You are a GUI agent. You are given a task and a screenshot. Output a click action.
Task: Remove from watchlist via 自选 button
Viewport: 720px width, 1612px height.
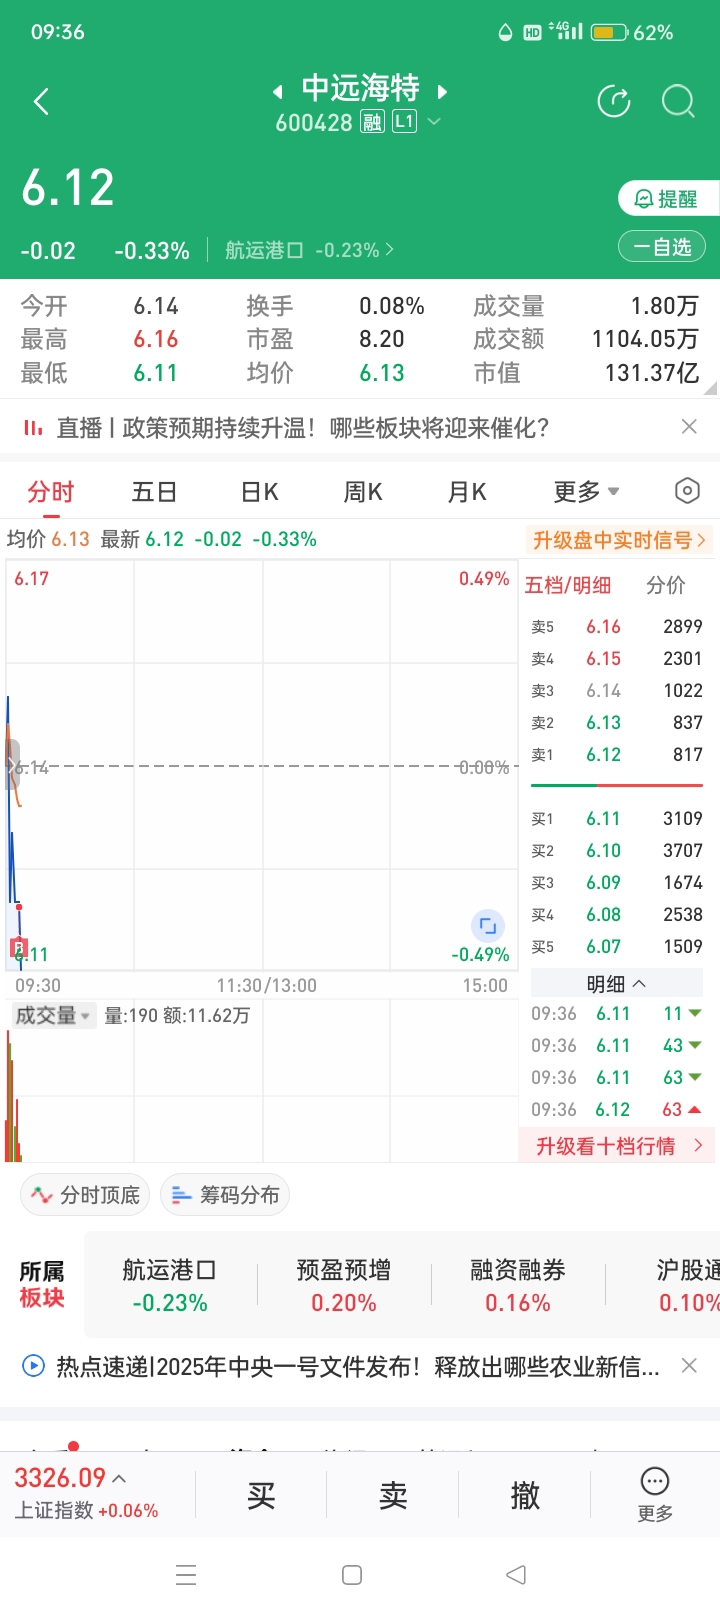(662, 247)
